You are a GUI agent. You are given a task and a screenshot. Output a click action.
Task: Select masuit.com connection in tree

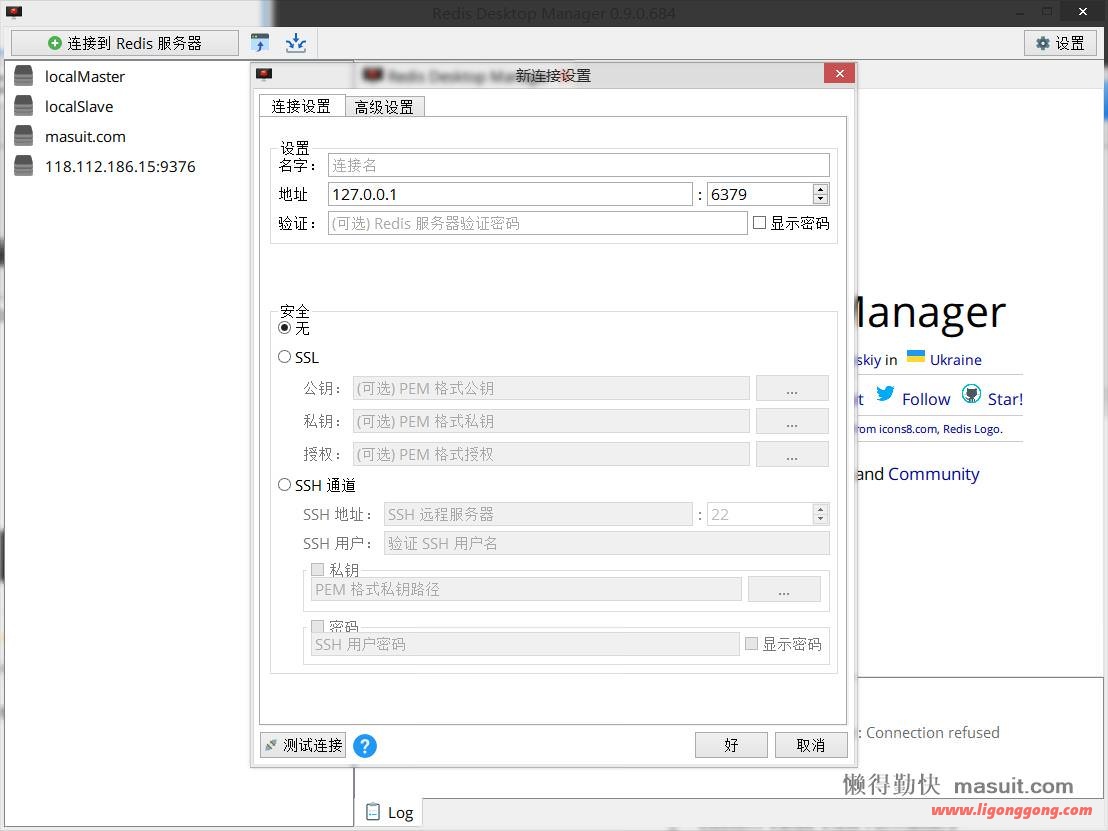[x=86, y=136]
